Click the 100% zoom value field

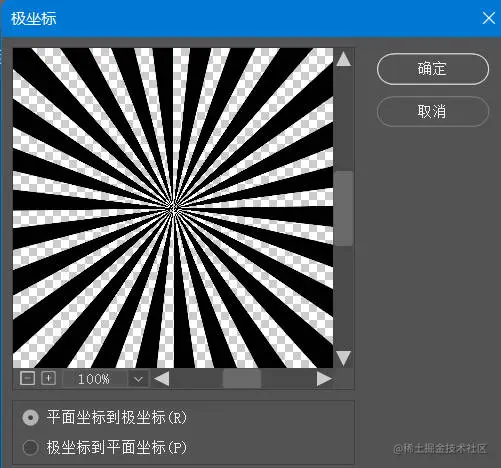coord(95,379)
